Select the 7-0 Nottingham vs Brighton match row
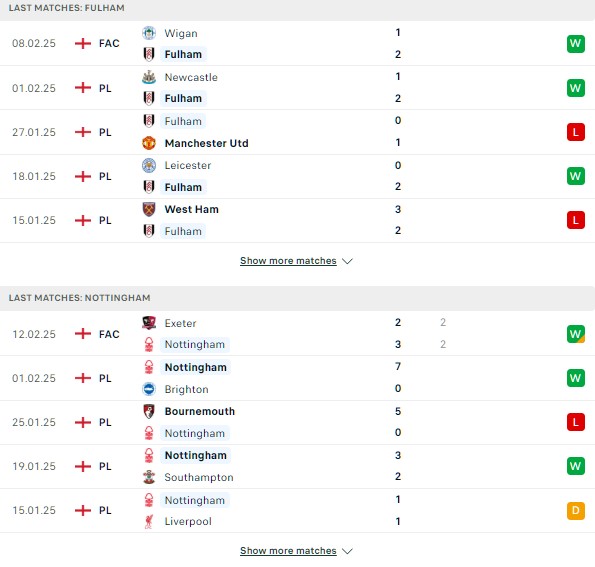Image resolution: width=595 pixels, height=567 pixels. tap(298, 378)
